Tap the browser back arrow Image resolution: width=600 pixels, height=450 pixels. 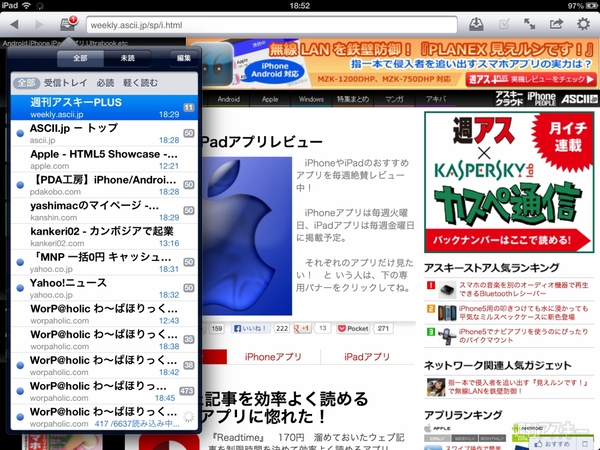click(x=15, y=25)
